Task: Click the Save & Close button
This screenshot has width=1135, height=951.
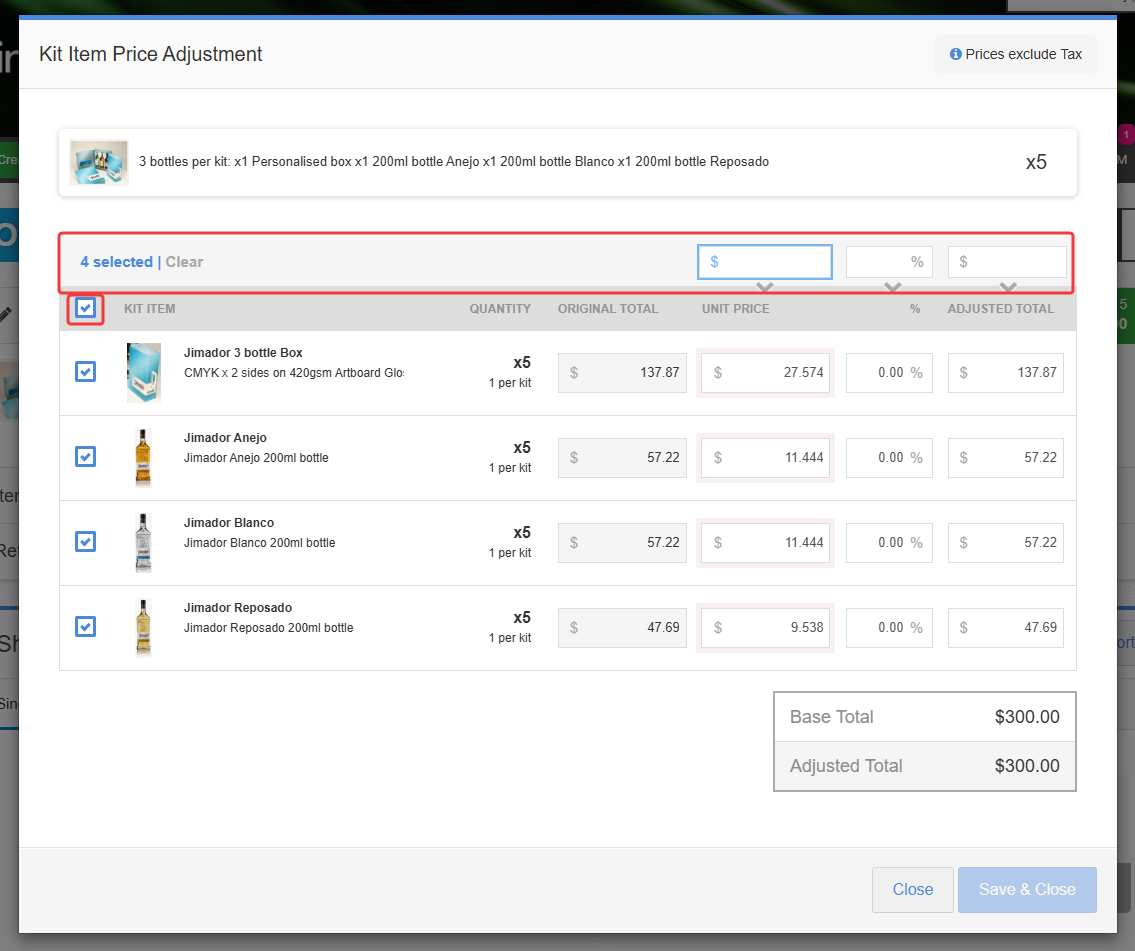Action: coord(1027,889)
